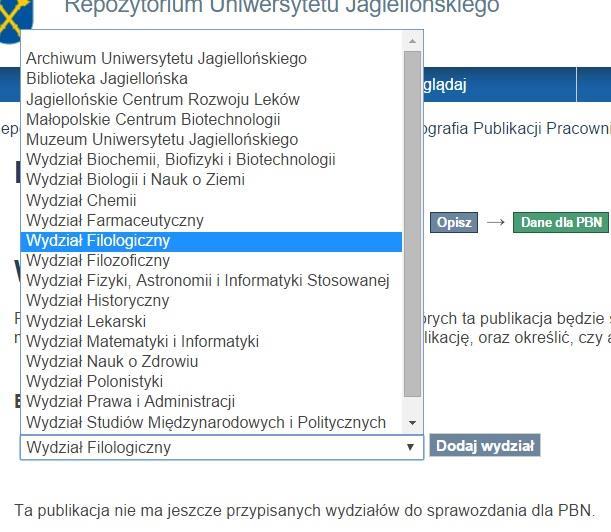The width and height of the screenshot is (611, 532).
Task: Choose Wydział Filozoficzny
Action: pos(211,261)
